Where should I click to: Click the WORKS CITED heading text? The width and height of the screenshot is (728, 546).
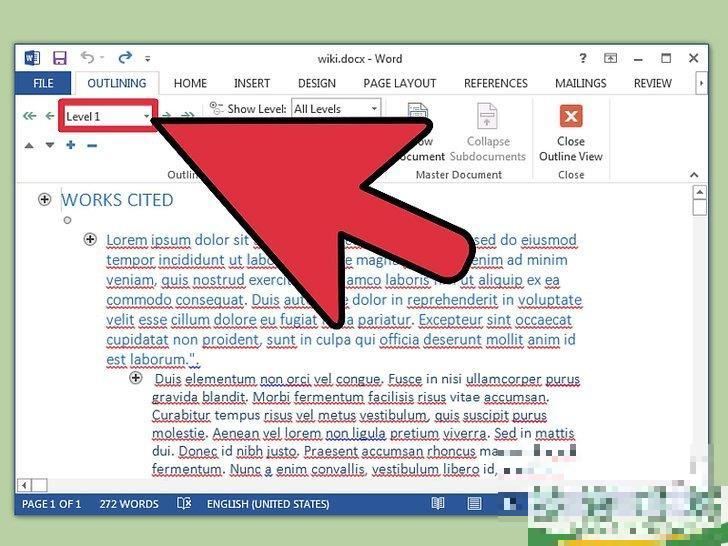117,200
